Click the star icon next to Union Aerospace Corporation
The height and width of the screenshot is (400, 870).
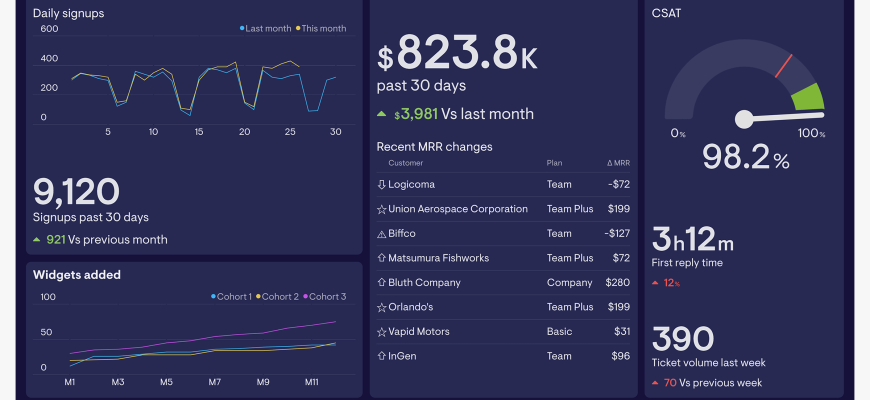pos(381,210)
